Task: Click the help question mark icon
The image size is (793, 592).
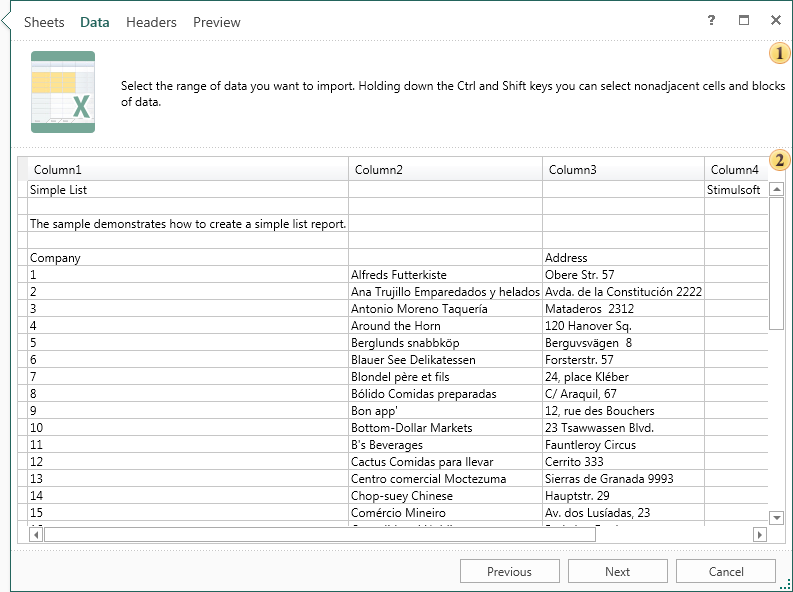Action: (x=711, y=20)
